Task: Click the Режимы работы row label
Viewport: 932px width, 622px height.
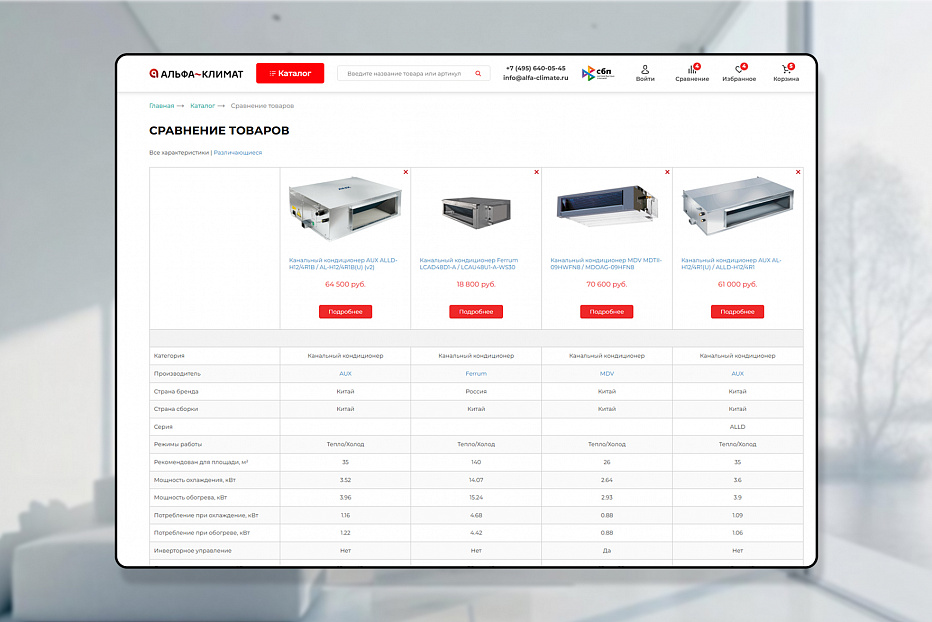Action: click(178, 444)
